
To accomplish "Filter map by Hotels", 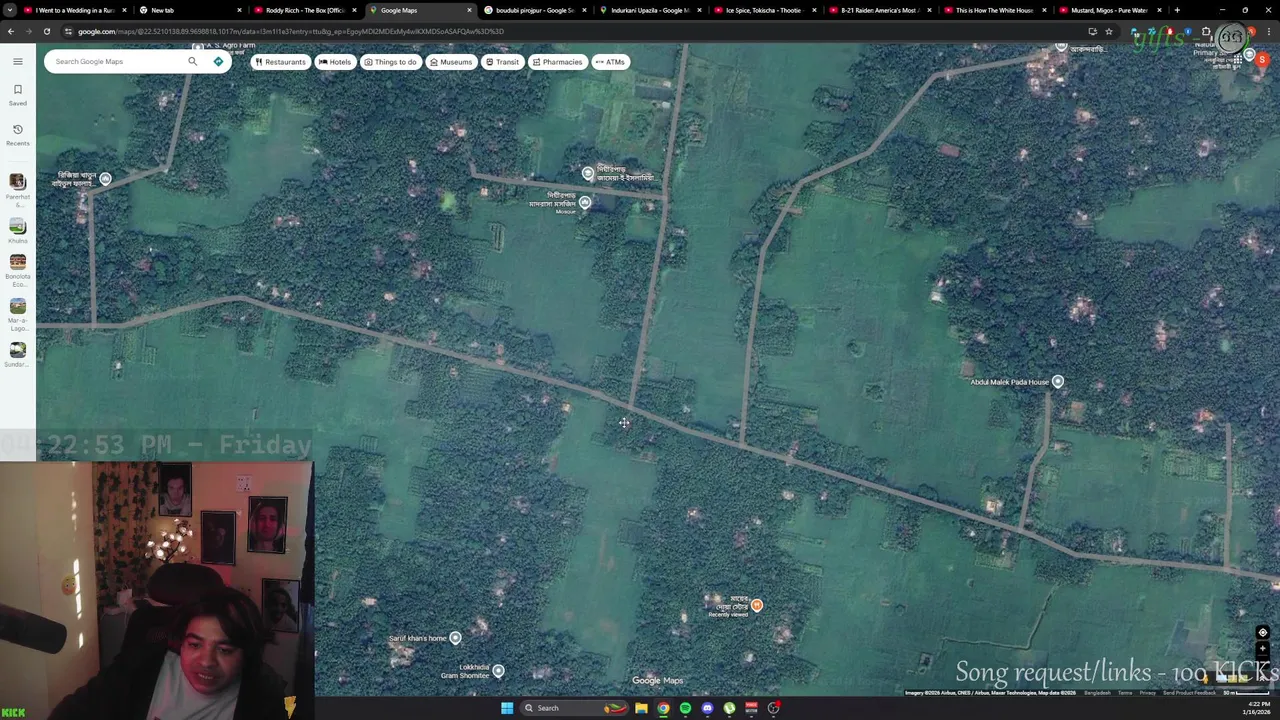I will pos(335,62).
